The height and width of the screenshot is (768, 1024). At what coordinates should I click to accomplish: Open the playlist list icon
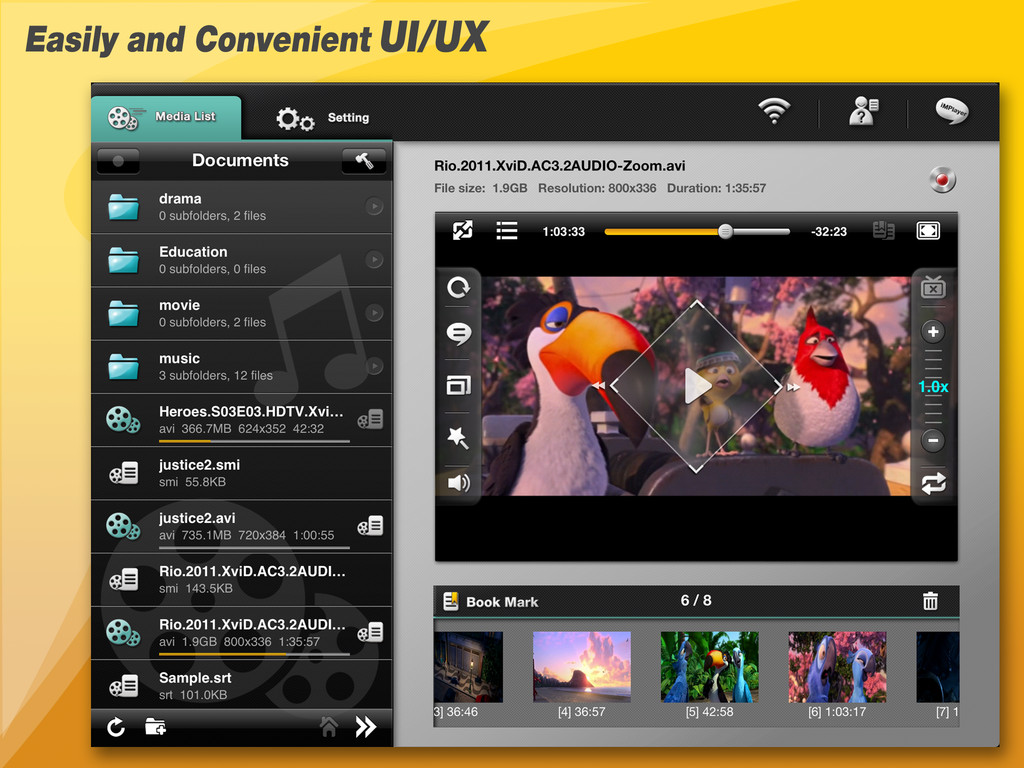(507, 231)
